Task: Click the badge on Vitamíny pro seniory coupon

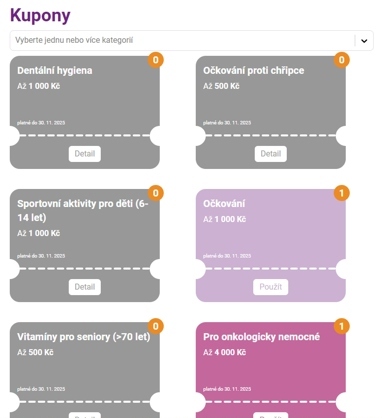Action: [x=155, y=326]
